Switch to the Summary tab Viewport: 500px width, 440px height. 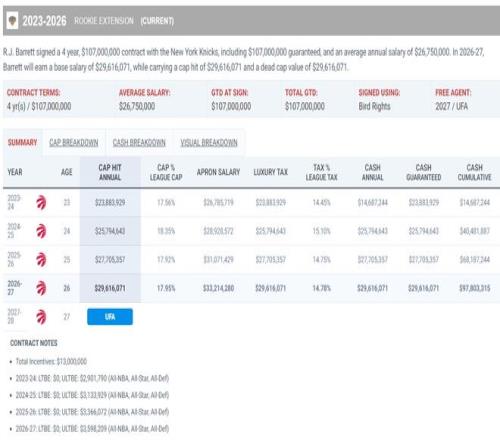point(22,143)
